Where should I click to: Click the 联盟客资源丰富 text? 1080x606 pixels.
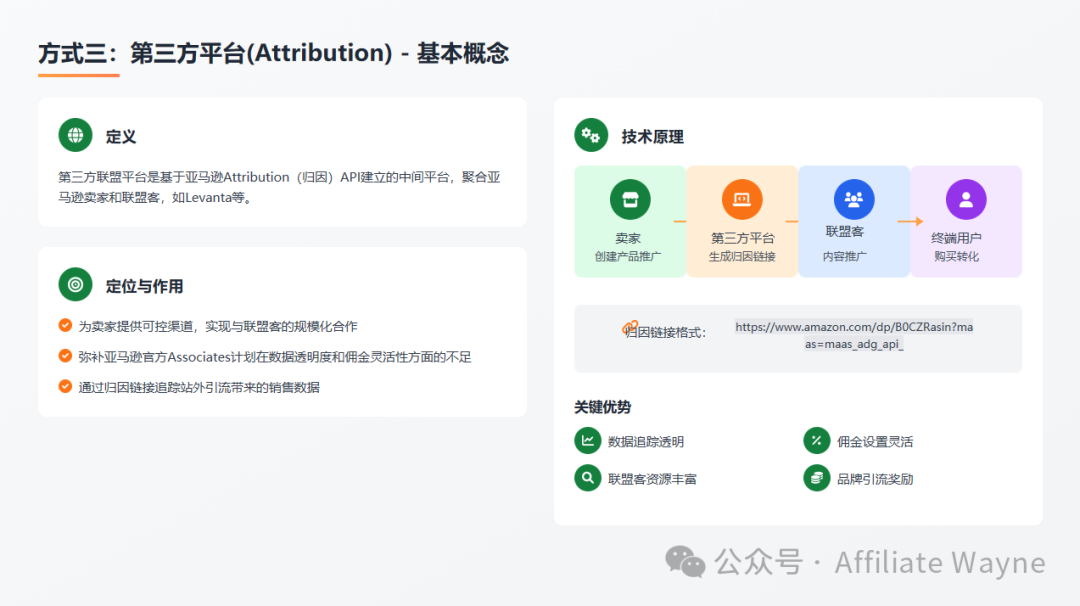(652, 479)
